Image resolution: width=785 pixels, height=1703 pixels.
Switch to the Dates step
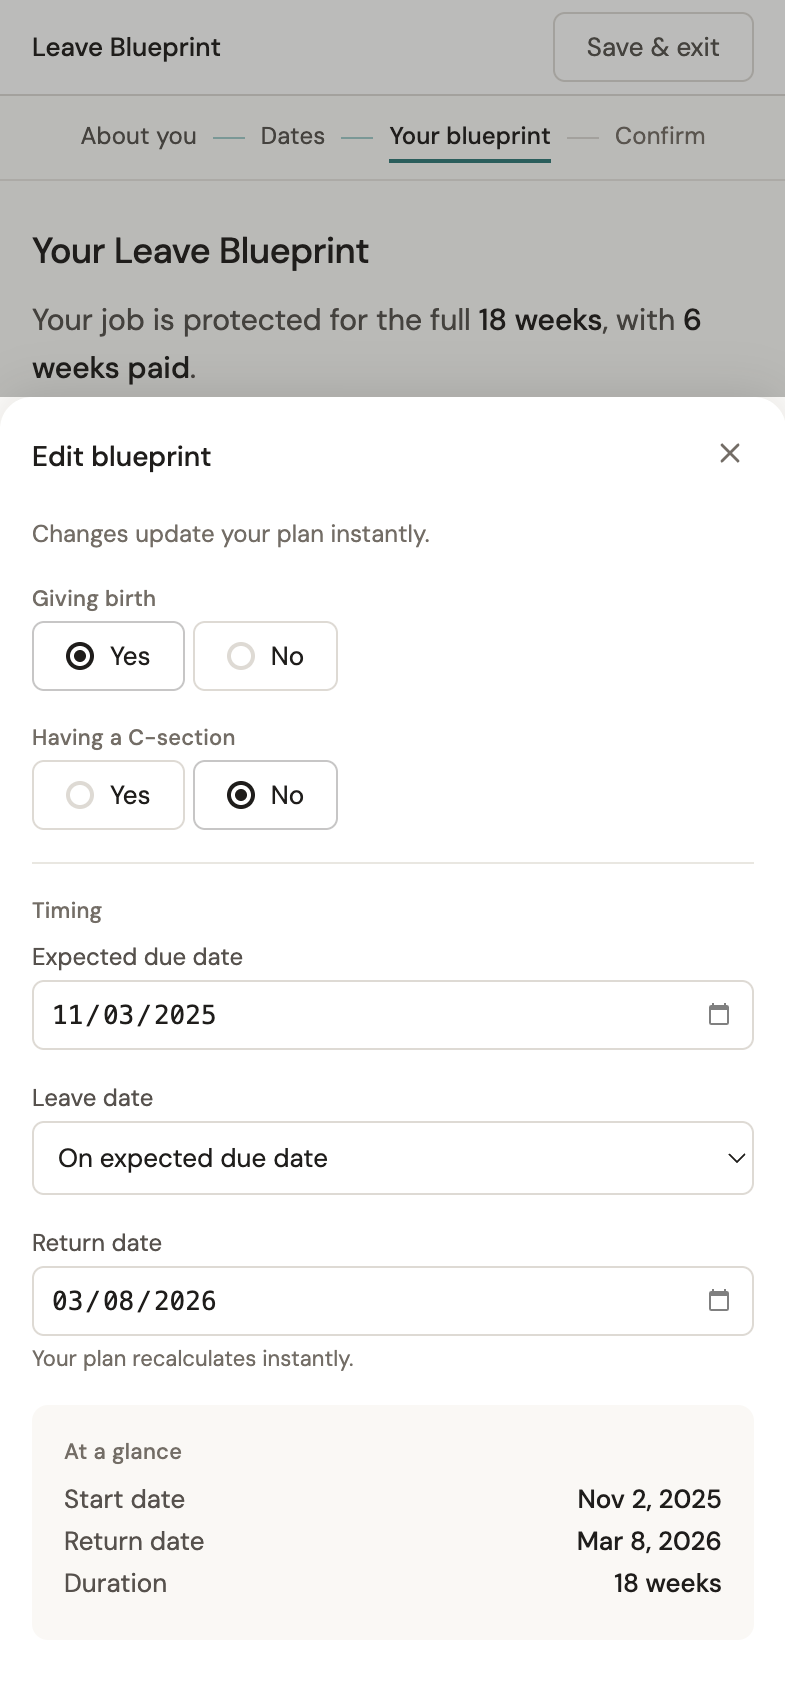tap(293, 136)
